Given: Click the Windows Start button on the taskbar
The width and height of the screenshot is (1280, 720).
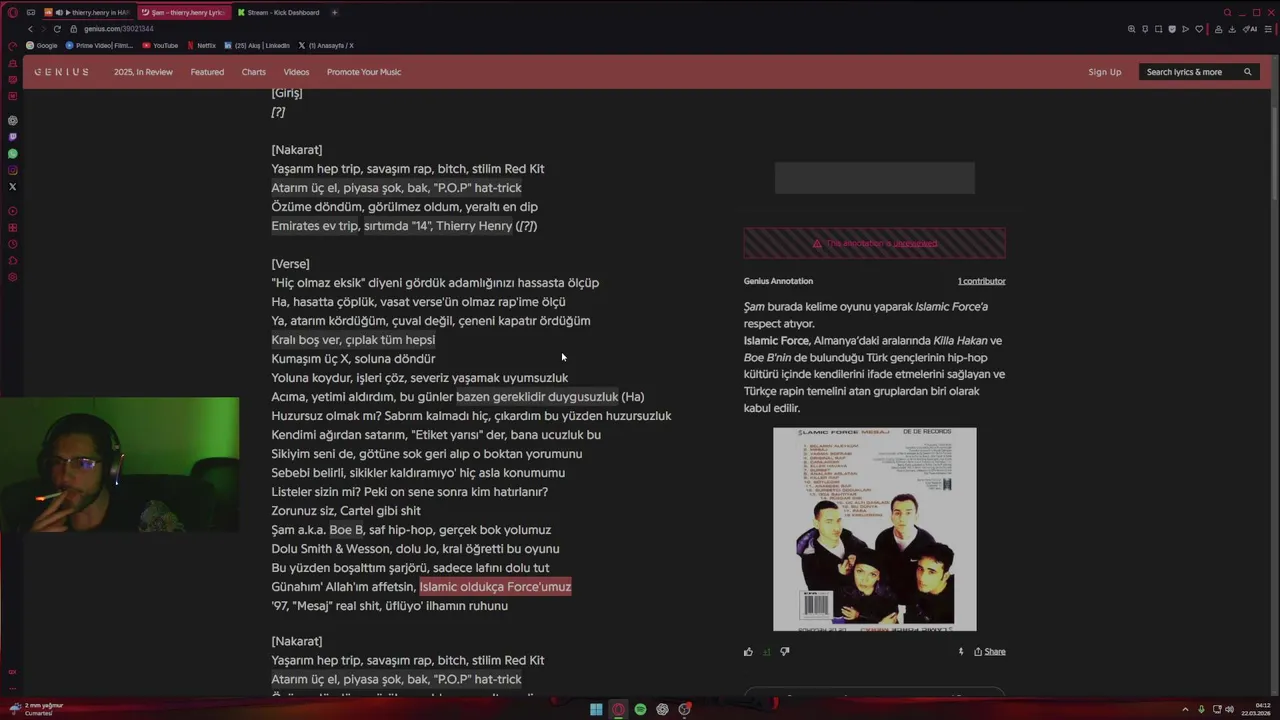Looking at the screenshot, I should pos(596,709).
